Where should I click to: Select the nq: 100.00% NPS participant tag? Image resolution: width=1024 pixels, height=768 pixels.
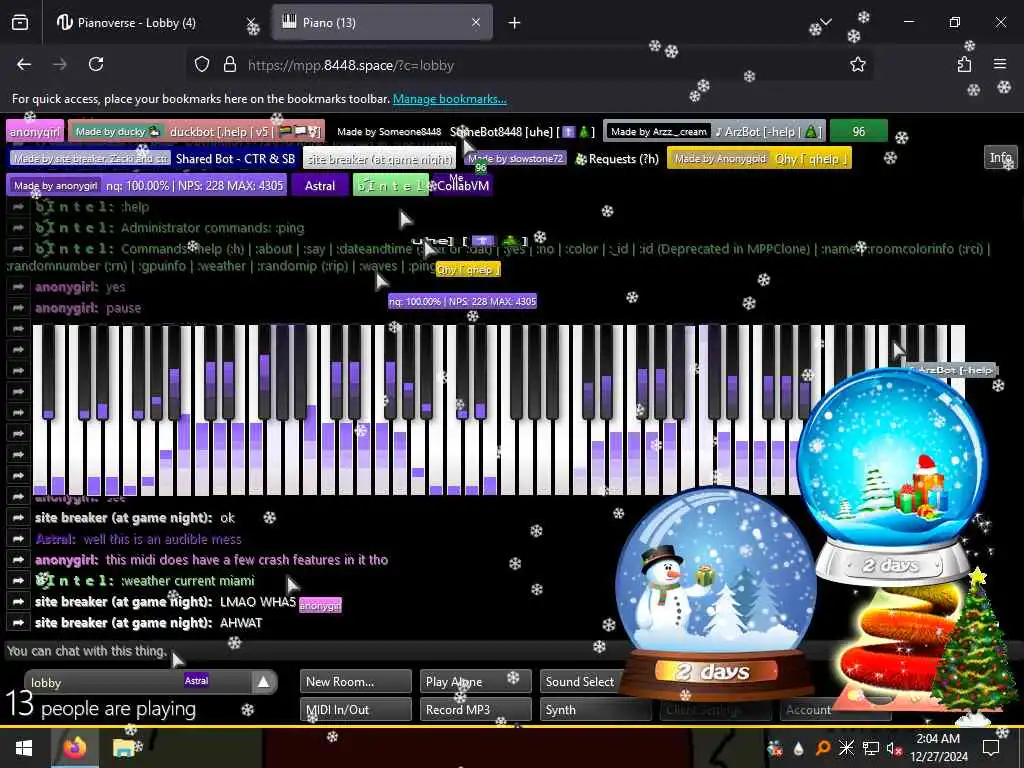(x=147, y=186)
